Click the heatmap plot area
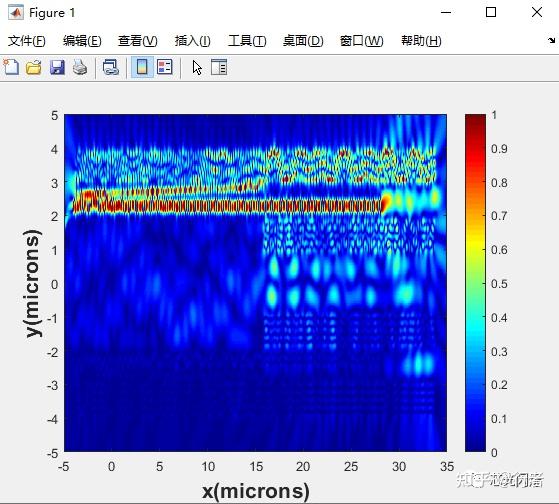 point(255,283)
